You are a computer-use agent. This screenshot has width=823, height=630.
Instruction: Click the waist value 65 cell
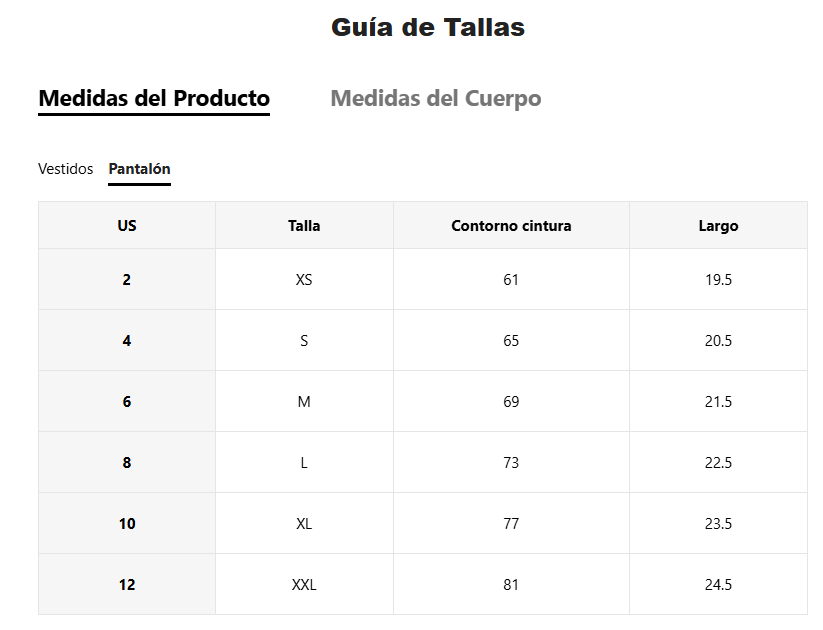point(511,340)
